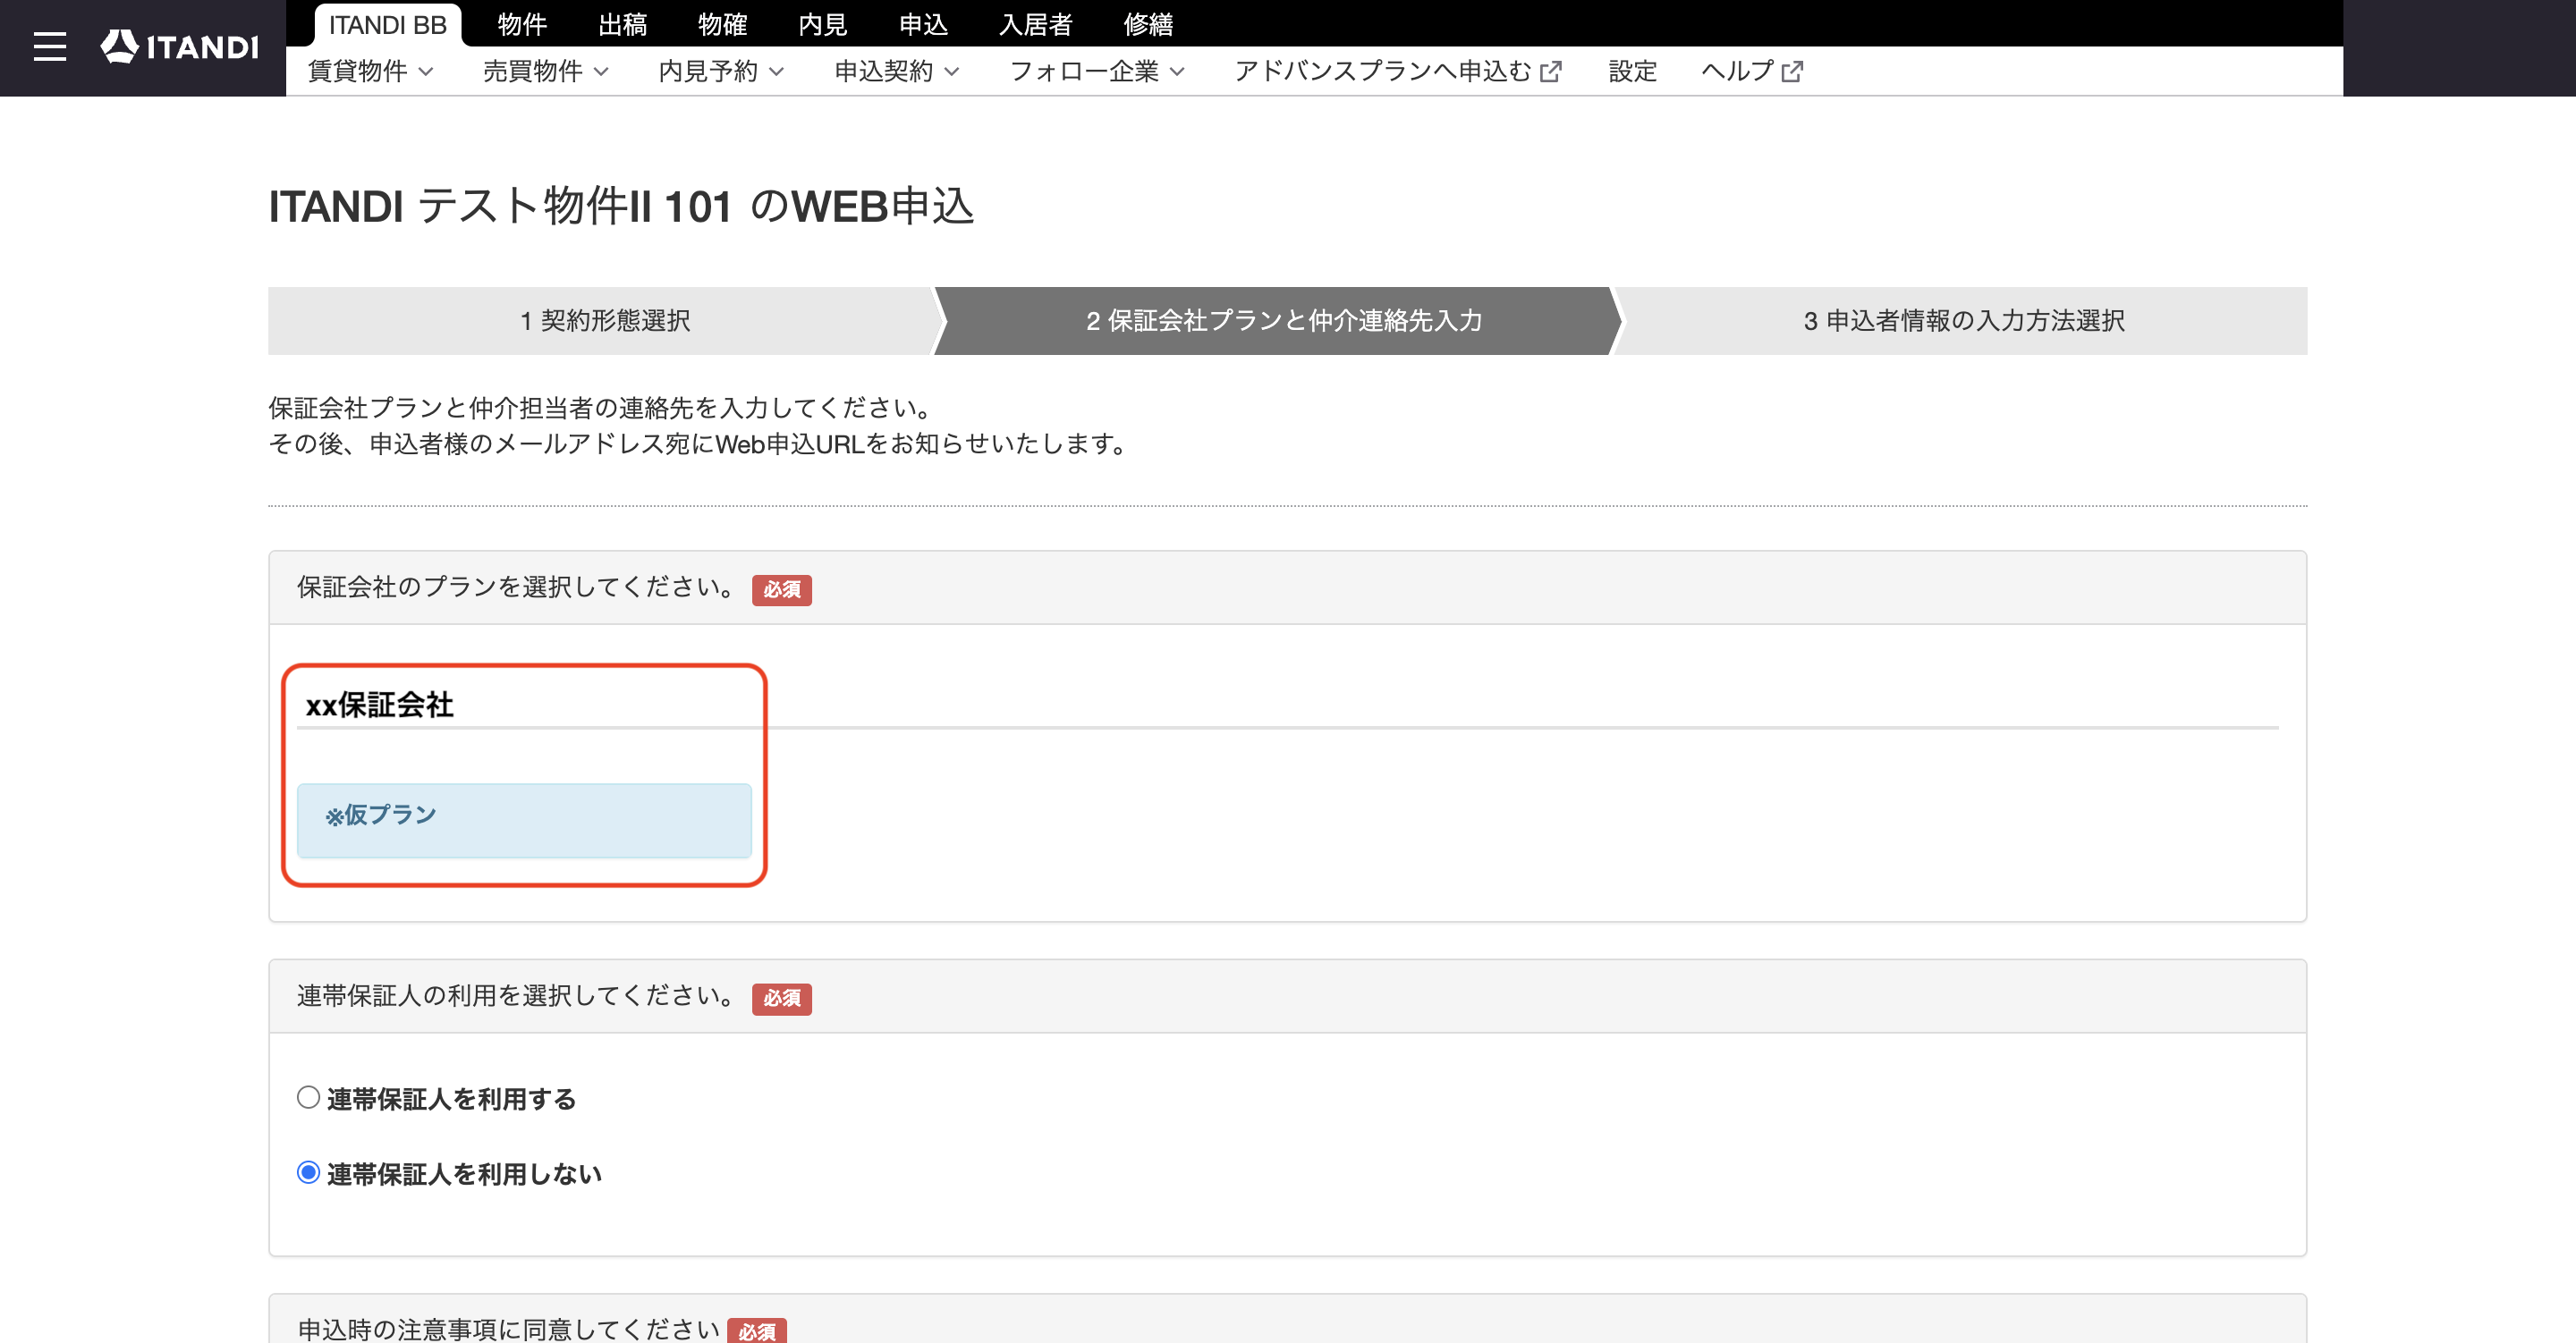Select 連帯保証人を利用する radio button
This screenshot has height=1343, width=2576.
click(308, 1098)
